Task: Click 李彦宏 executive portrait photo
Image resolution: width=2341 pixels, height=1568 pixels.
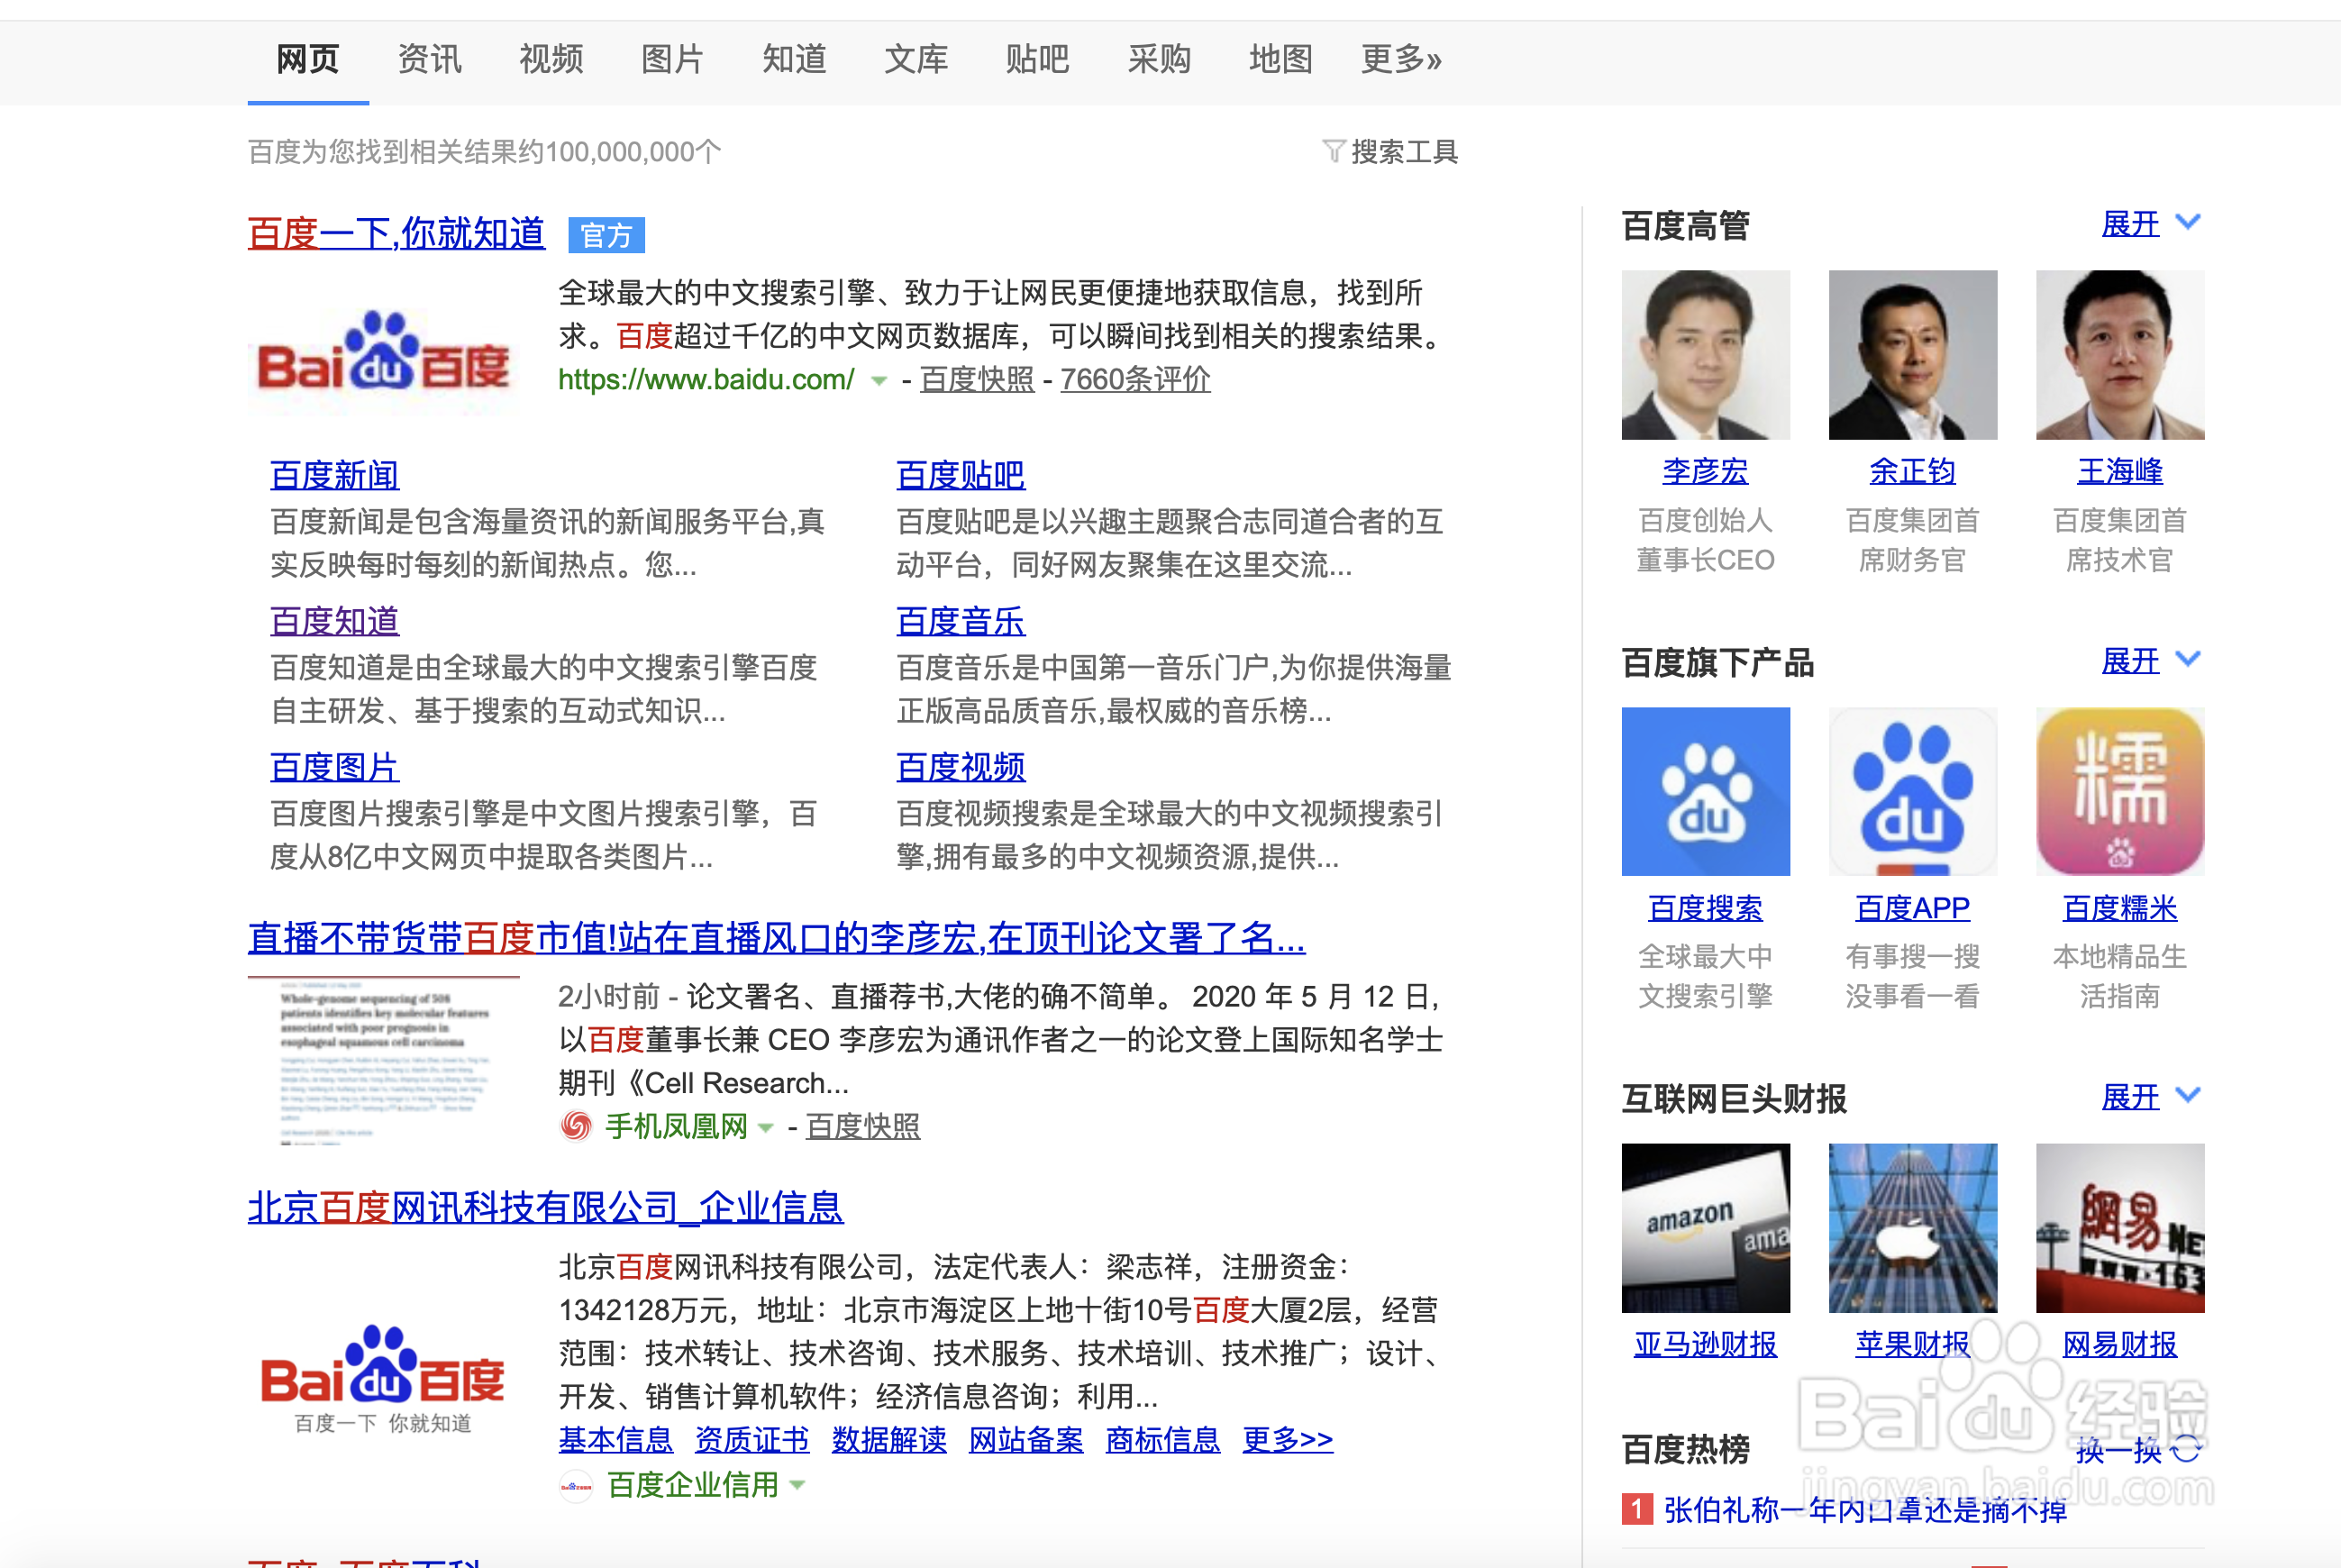Action: [1705, 353]
